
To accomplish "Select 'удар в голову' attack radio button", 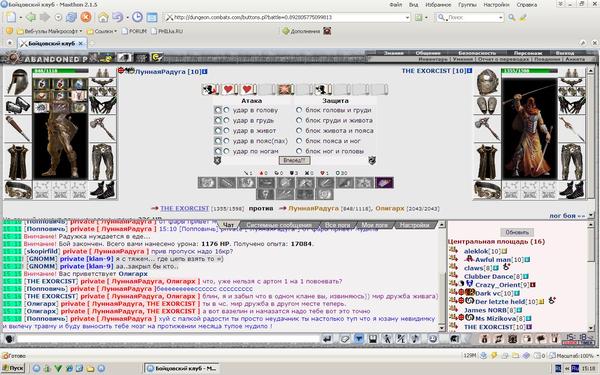I will 227,110.
